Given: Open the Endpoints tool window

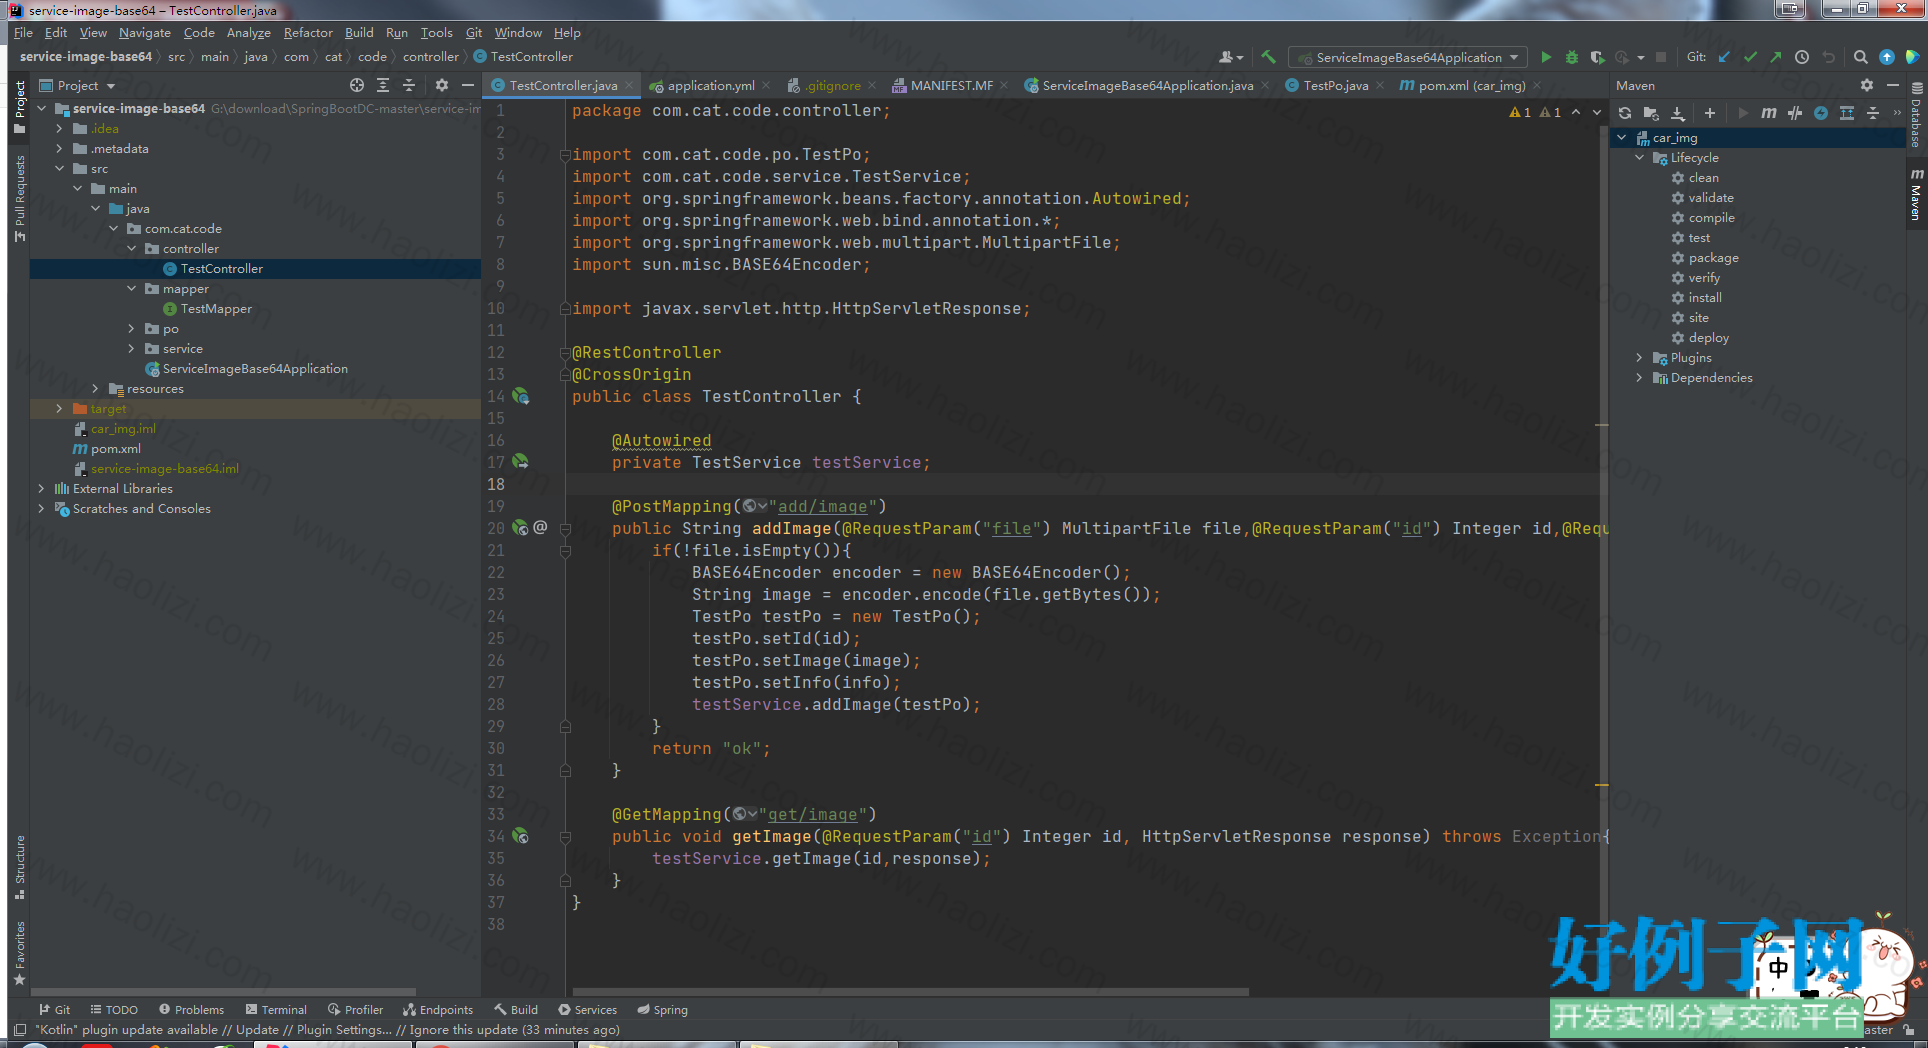Looking at the screenshot, I should click(438, 1009).
